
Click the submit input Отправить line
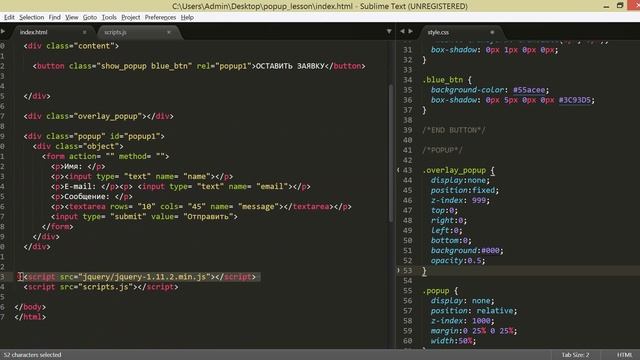tap(144, 217)
